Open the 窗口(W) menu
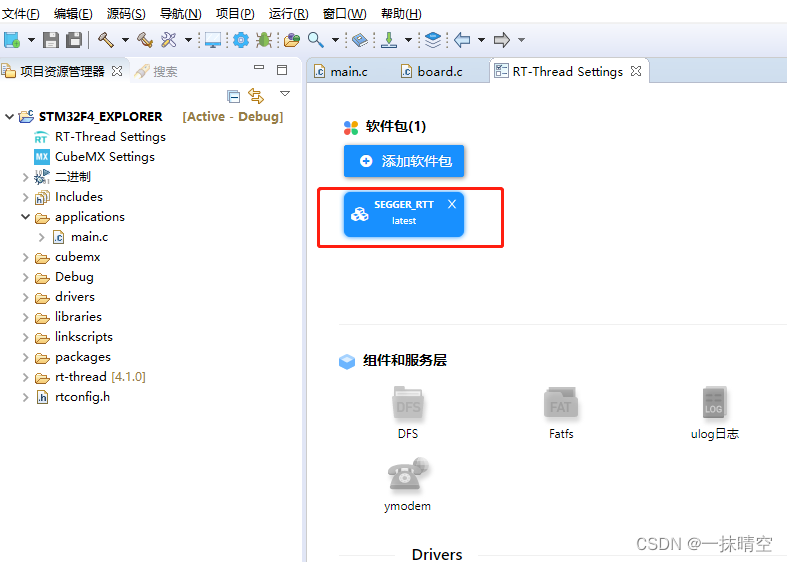 (x=344, y=14)
